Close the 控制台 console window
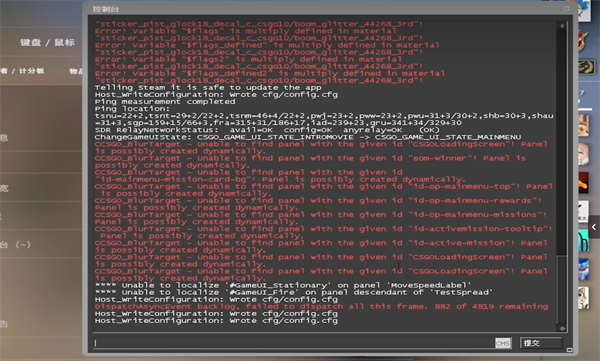 566,8
